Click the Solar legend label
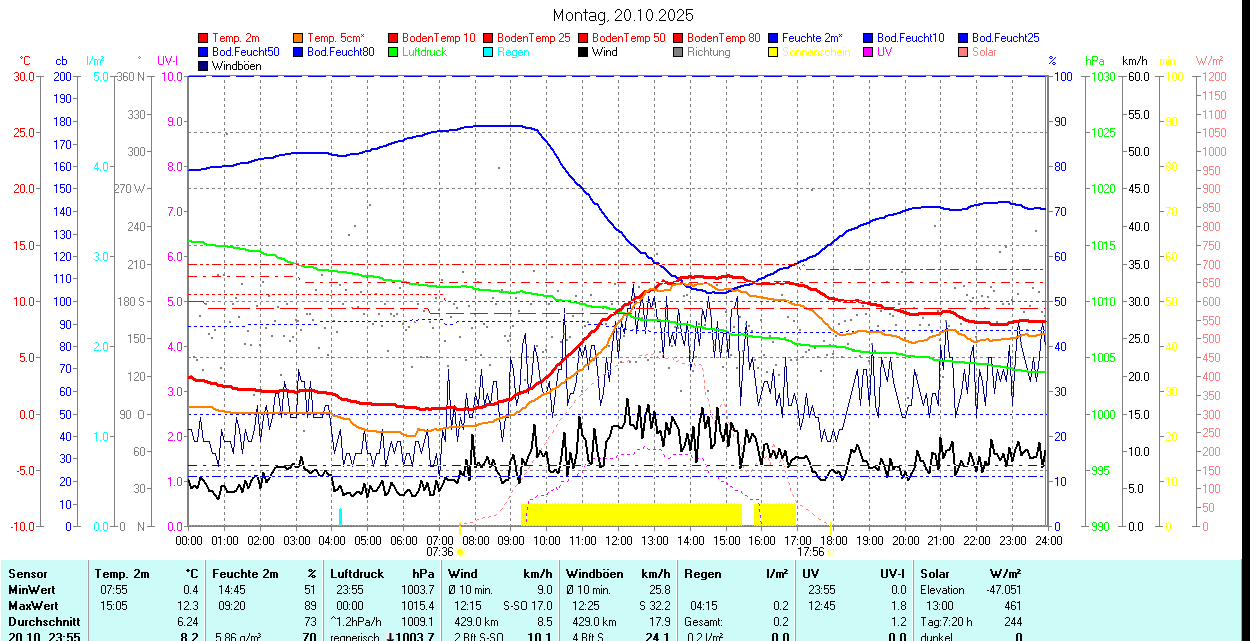This screenshot has height=641, width=1250. click(x=984, y=52)
